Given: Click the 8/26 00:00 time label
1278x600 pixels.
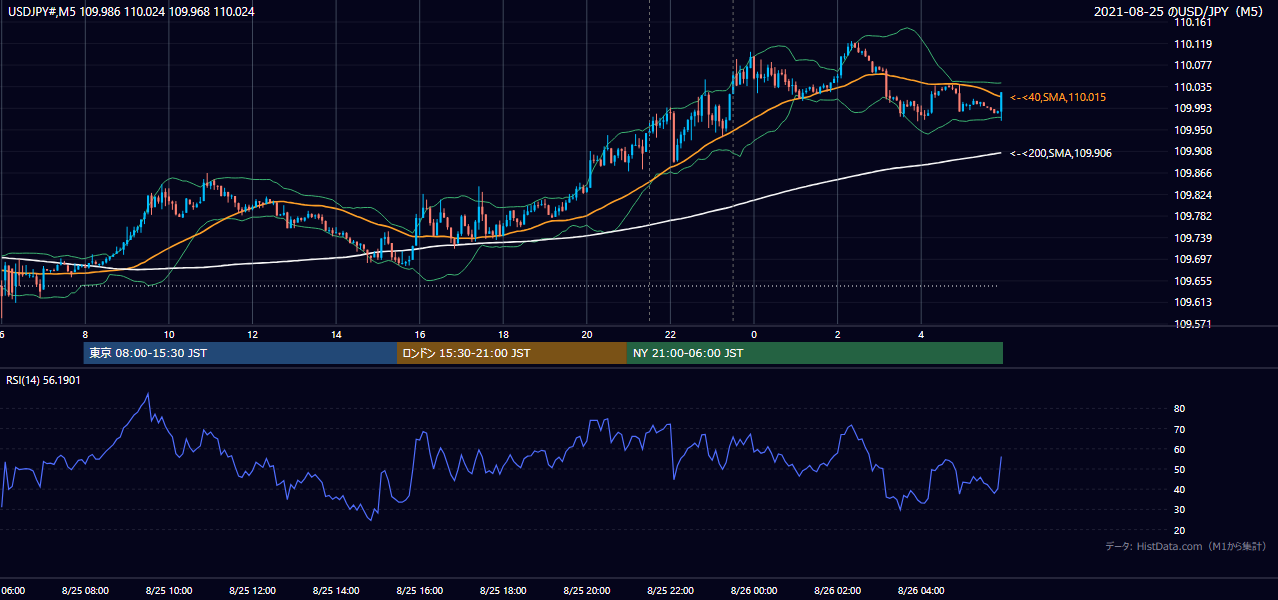Looking at the screenshot, I should tap(754, 590).
